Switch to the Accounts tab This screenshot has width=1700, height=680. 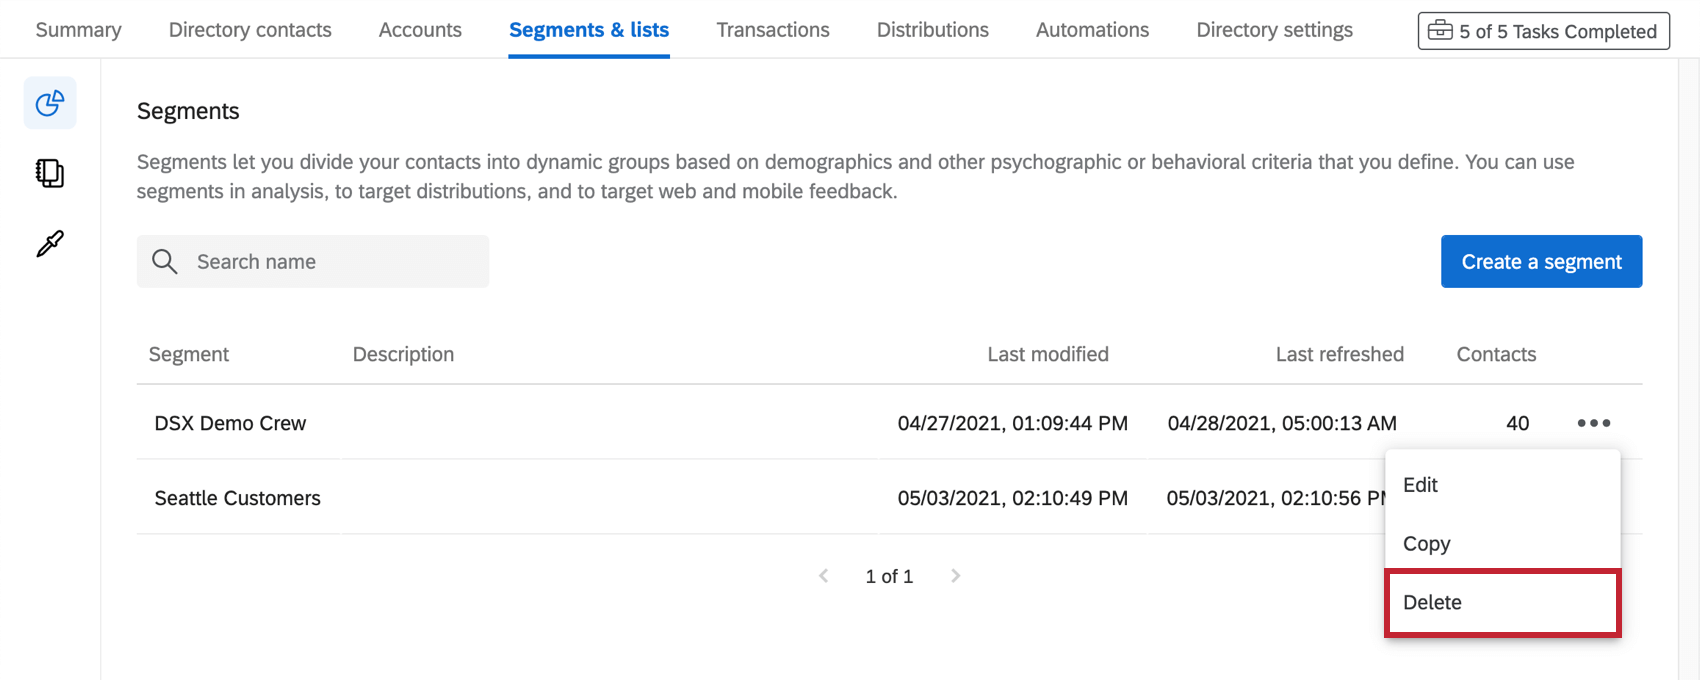[x=420, y=30]
